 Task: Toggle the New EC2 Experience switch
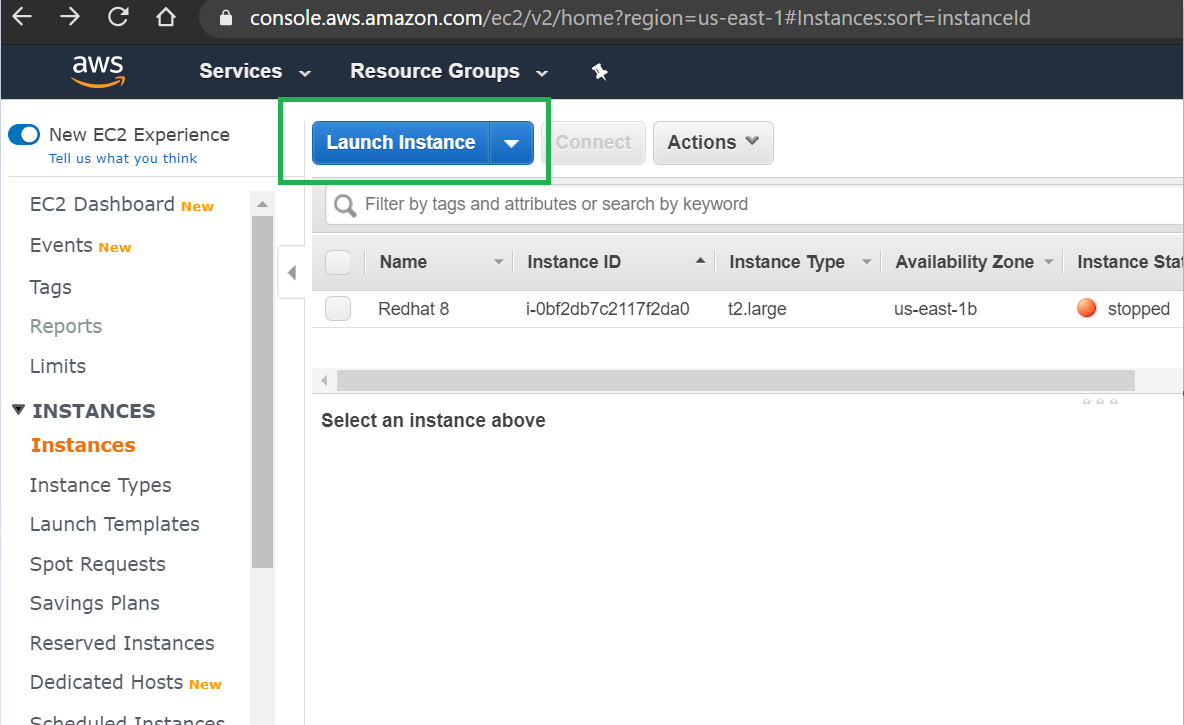coord(24,135)
